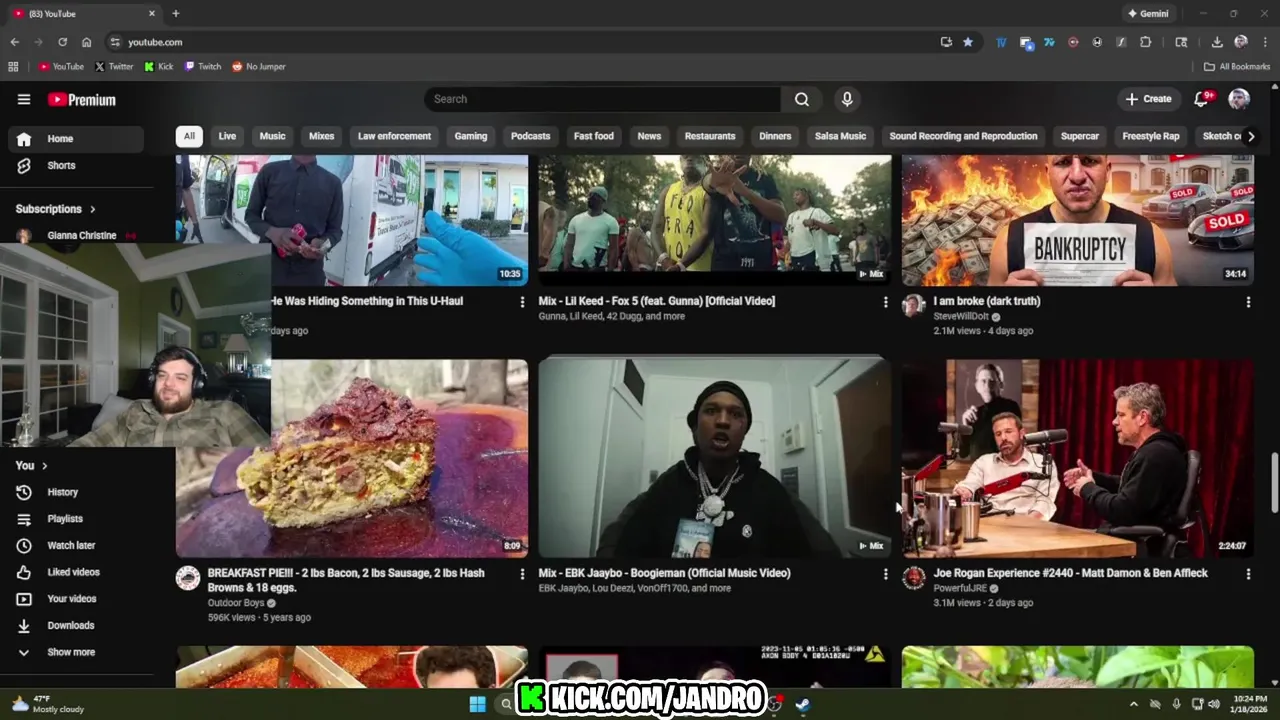Select the Freestyle Rap filter chip
The image size is (1280, 720).
tap(1151, 136)
